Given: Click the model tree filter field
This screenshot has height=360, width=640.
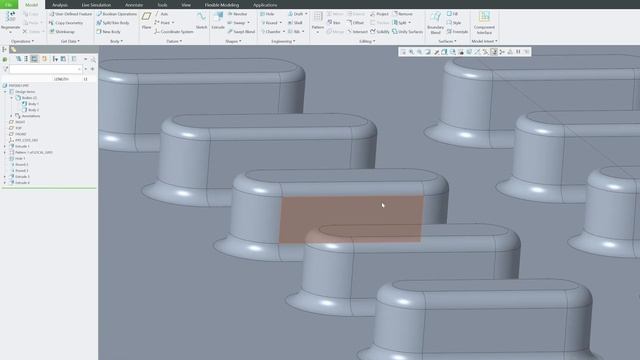Looking at the screenshot, I should pyautogui.click(x=45, y=69).
